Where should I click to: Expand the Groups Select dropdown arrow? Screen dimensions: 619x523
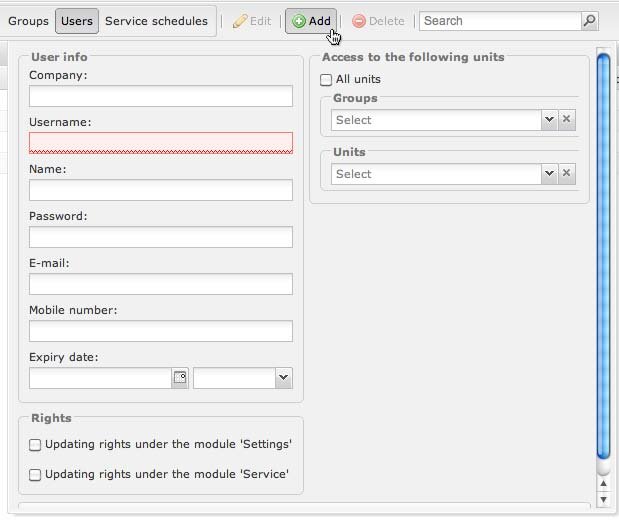[x=549, y=120]
